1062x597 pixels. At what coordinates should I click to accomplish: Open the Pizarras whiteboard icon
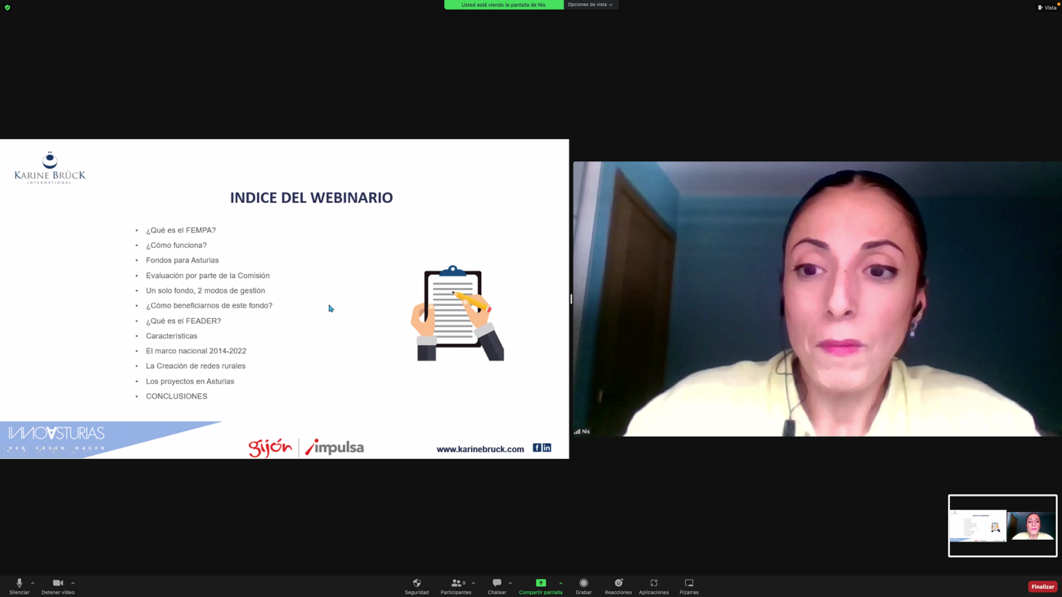click(x=689, y=585)
